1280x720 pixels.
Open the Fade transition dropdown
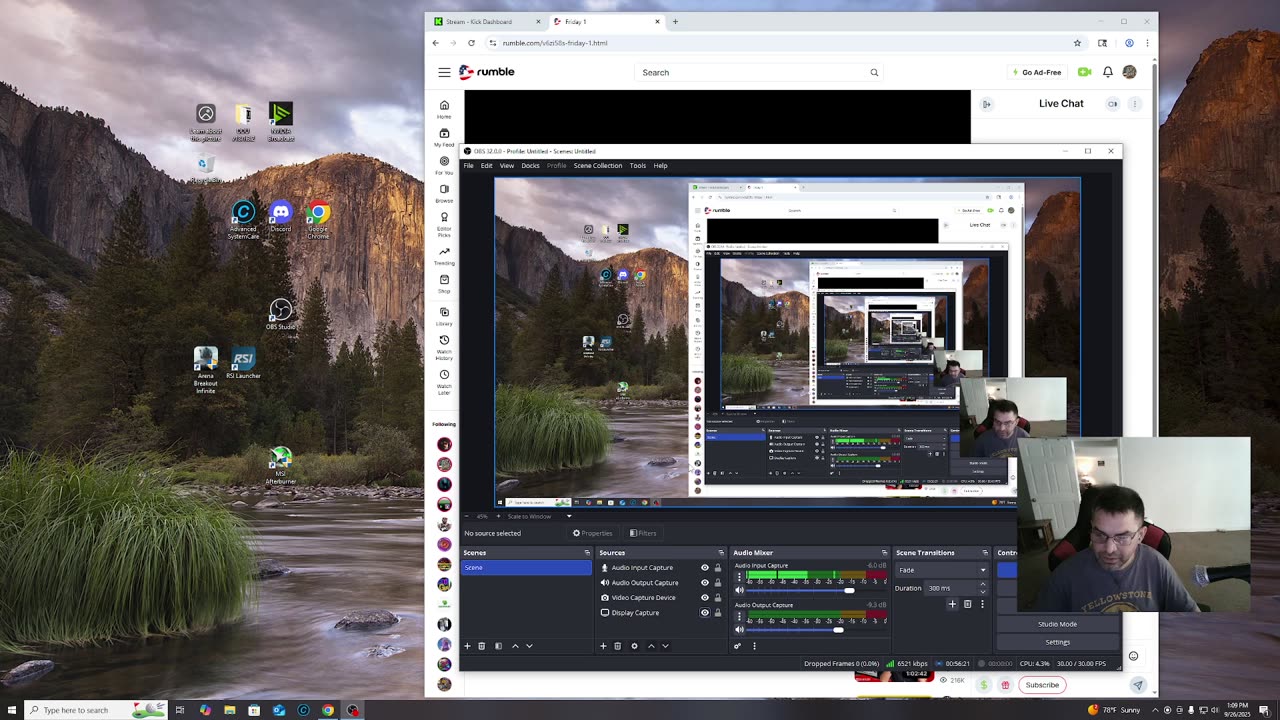941,570
